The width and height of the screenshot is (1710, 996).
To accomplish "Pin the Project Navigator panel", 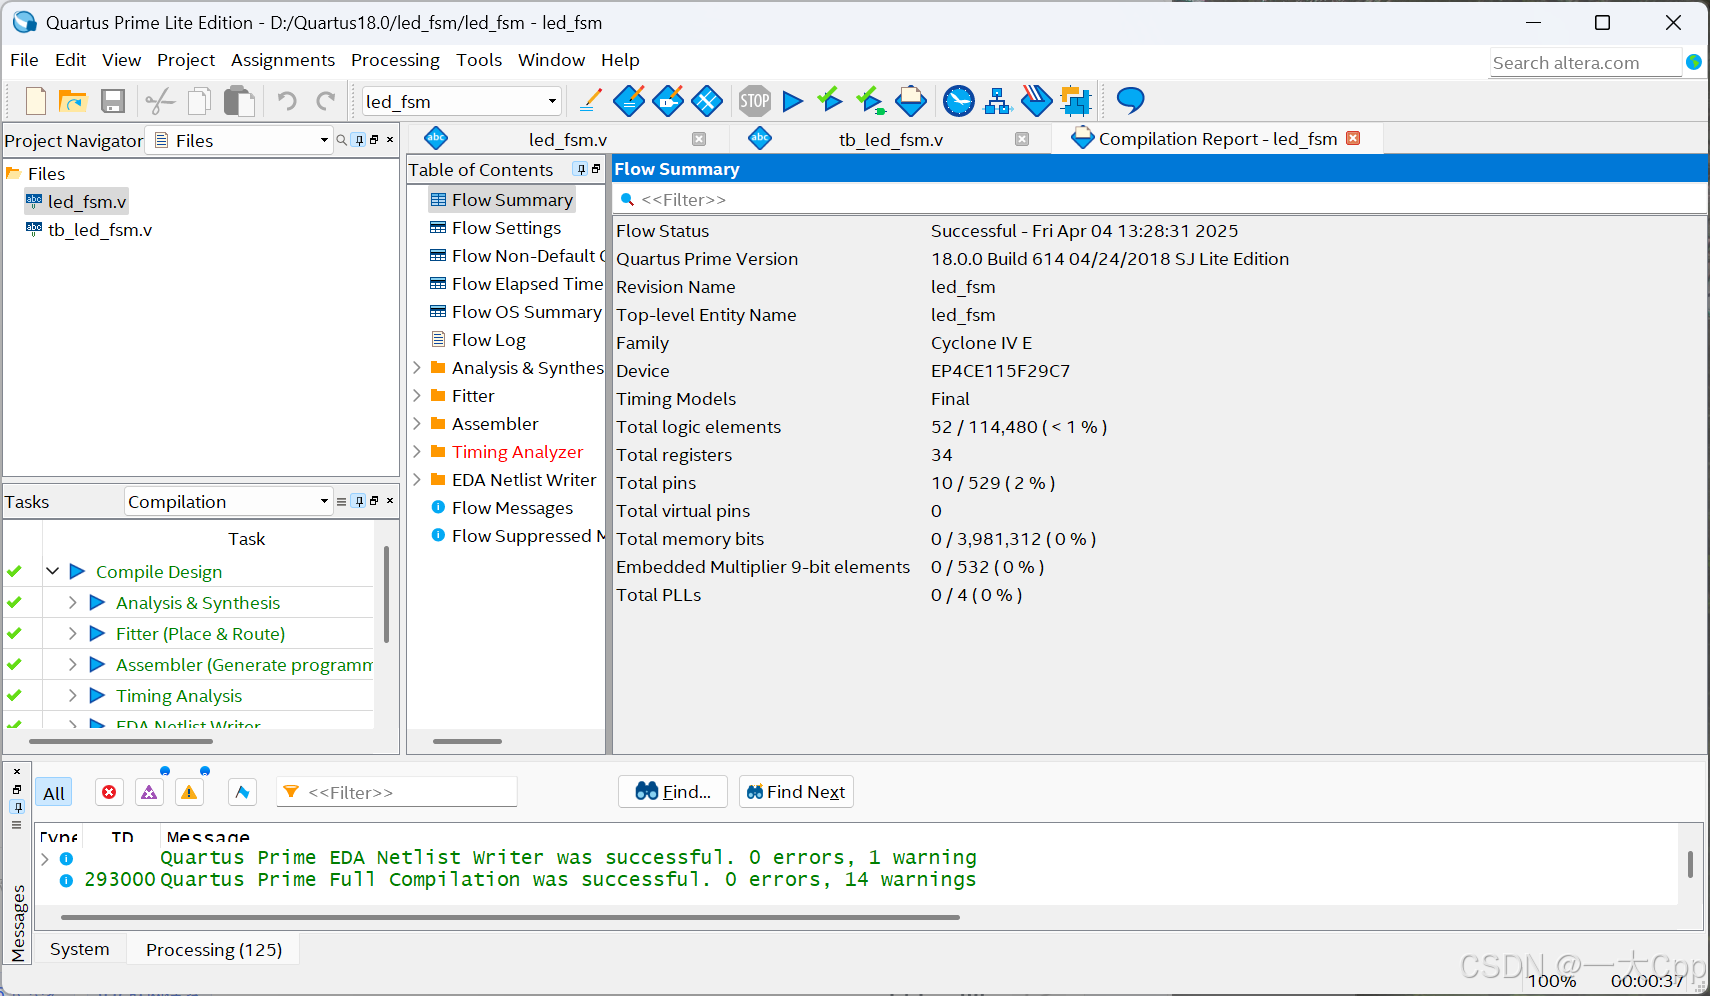I will (359, 140).
